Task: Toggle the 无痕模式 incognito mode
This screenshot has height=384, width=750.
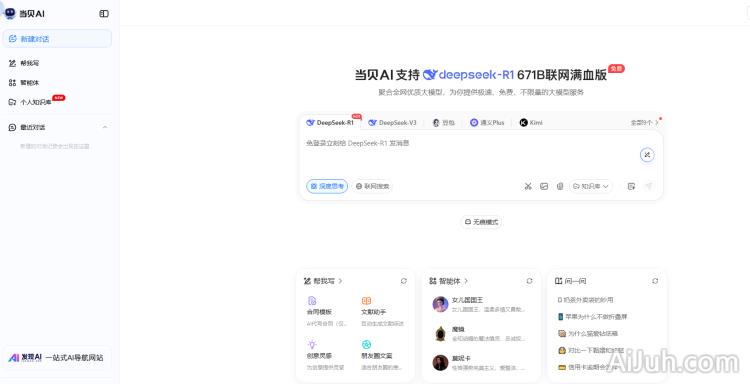Action: pyautogui.click(x=481, y=222)
